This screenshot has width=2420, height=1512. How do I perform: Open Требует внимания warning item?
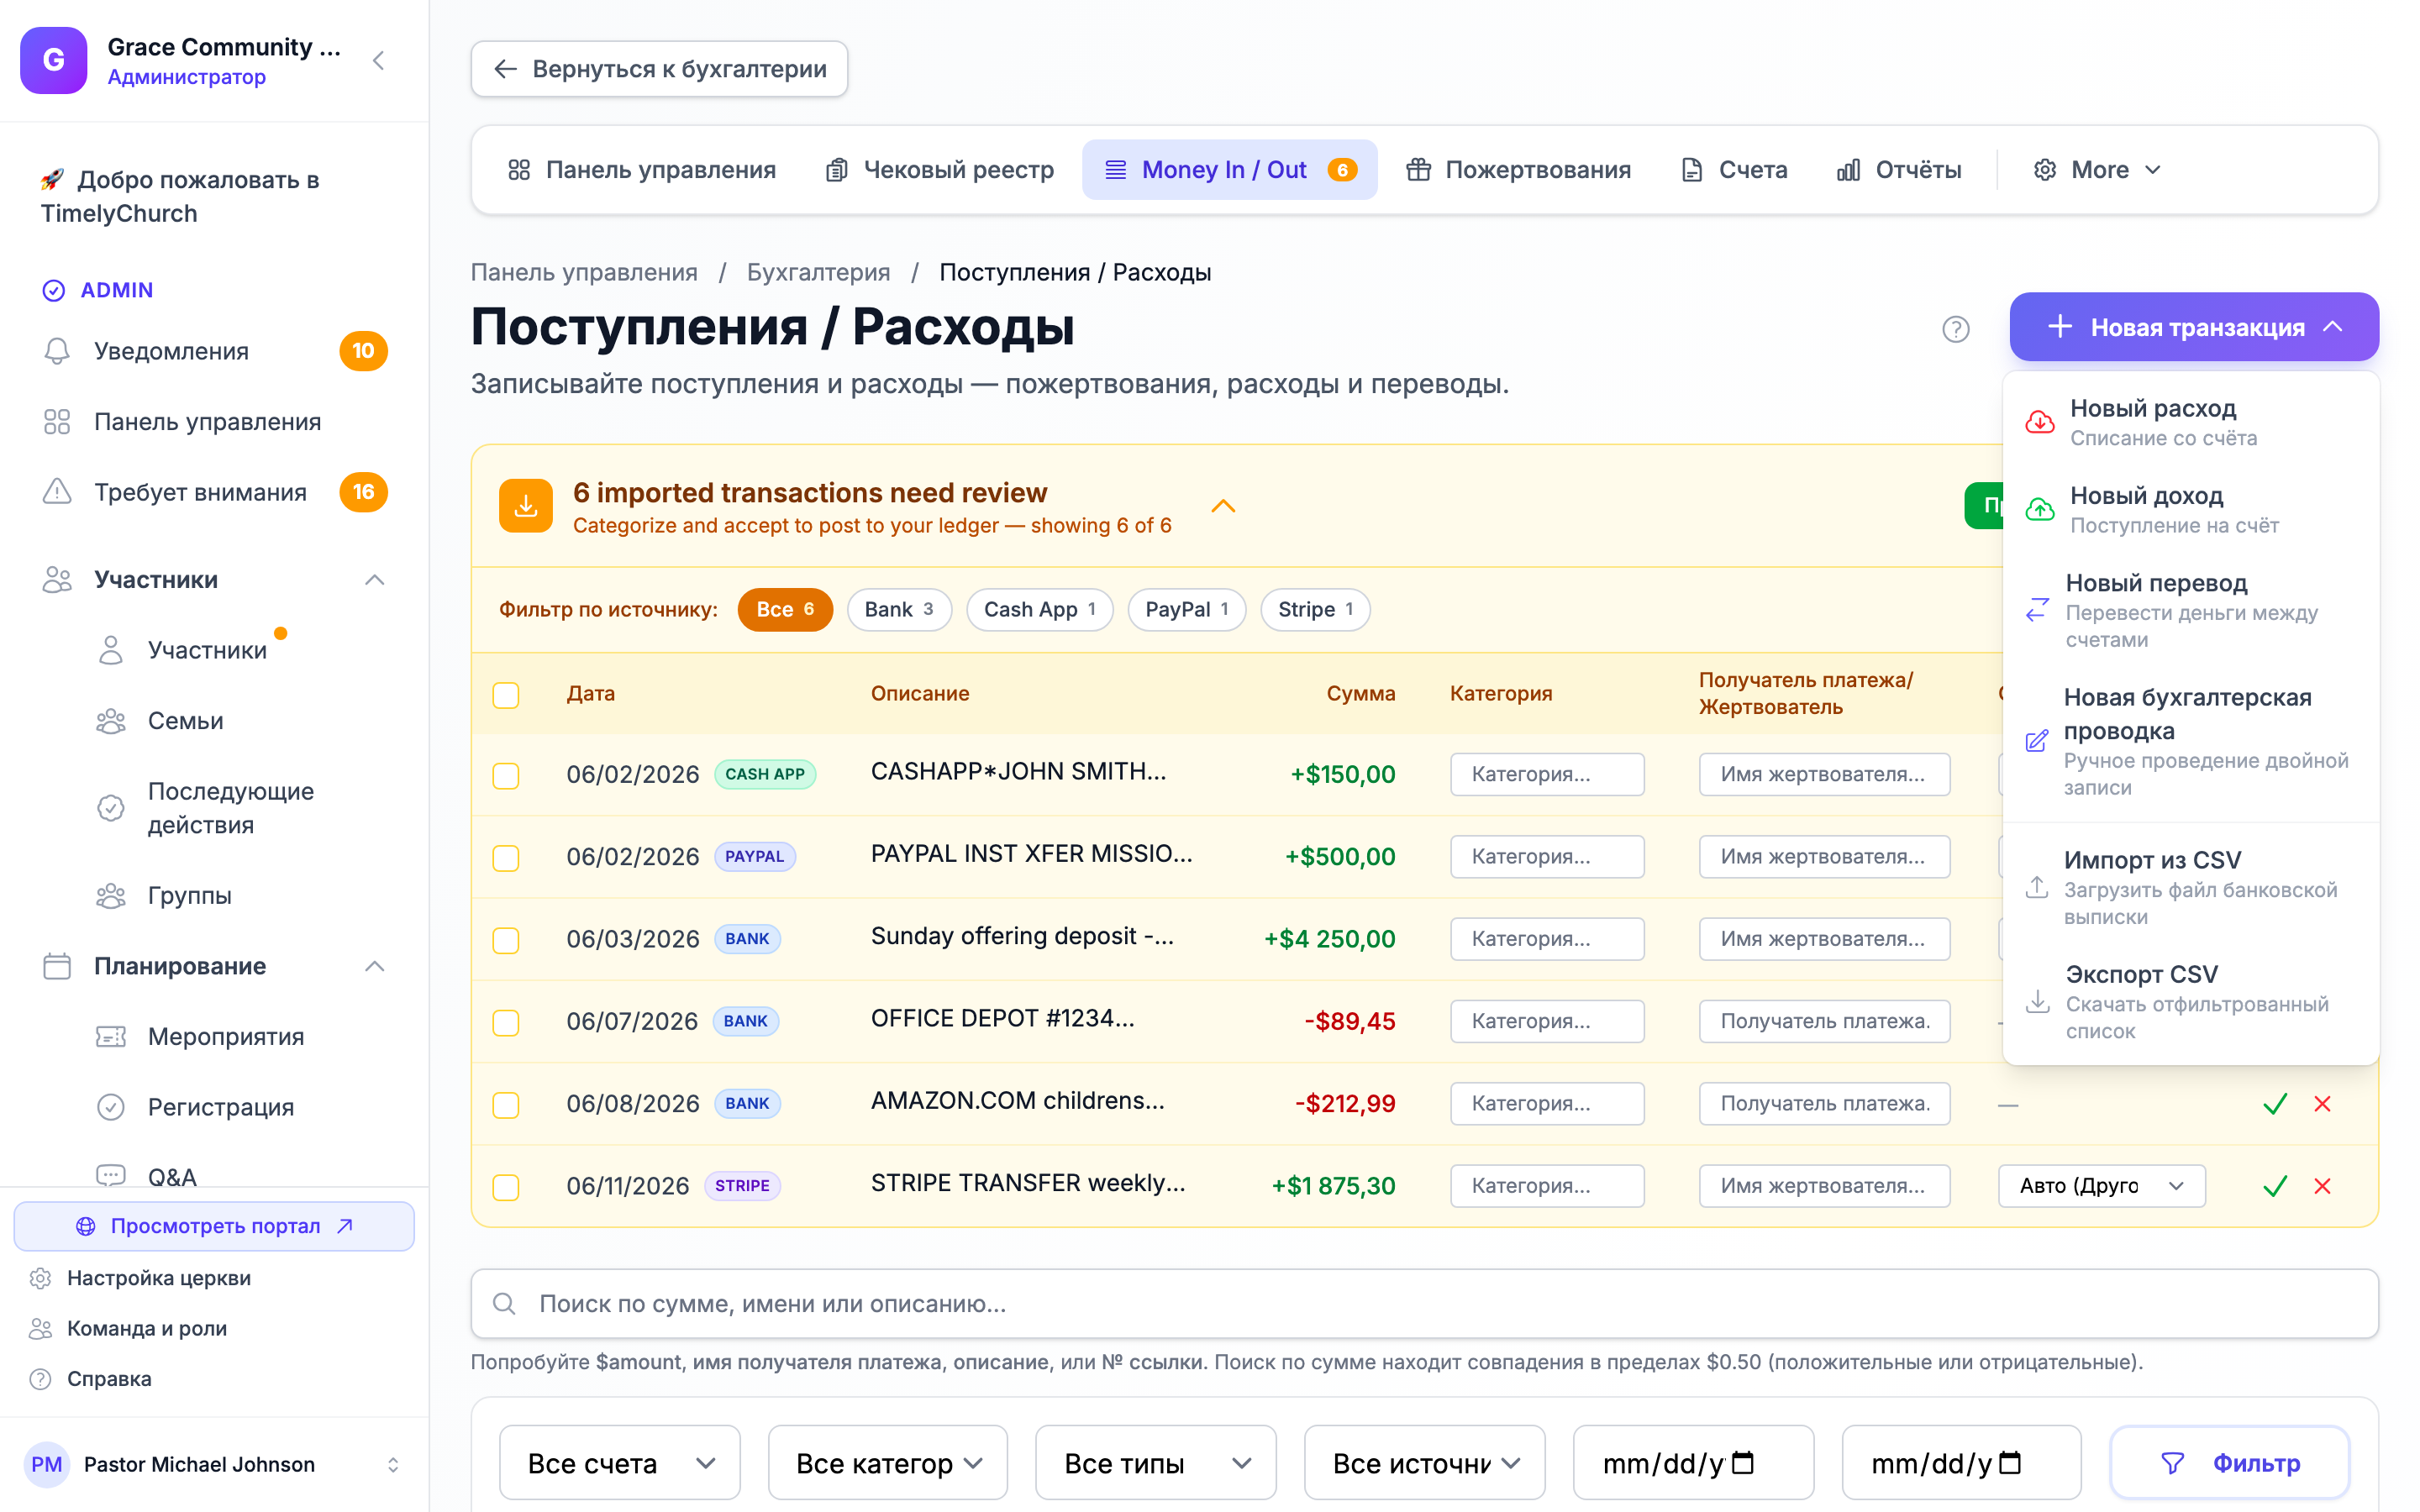215,492
